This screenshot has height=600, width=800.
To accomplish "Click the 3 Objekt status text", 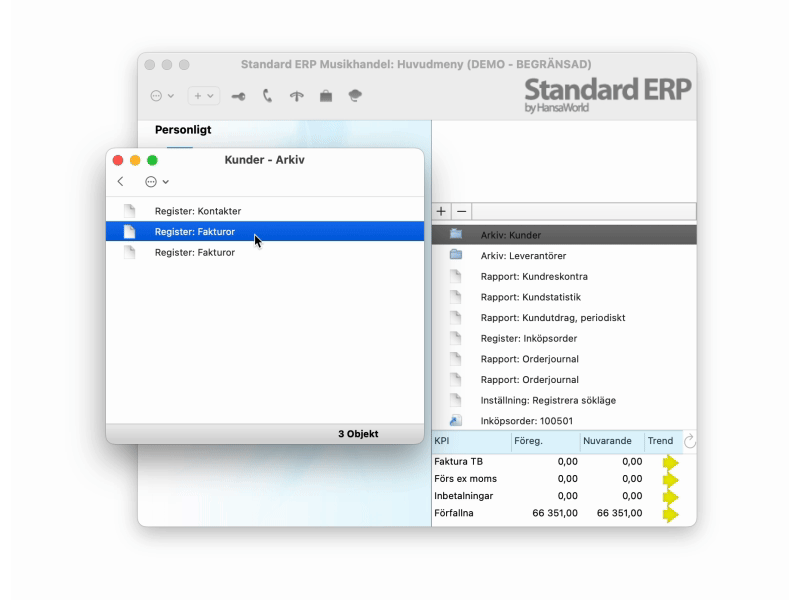I will [358, 434].
